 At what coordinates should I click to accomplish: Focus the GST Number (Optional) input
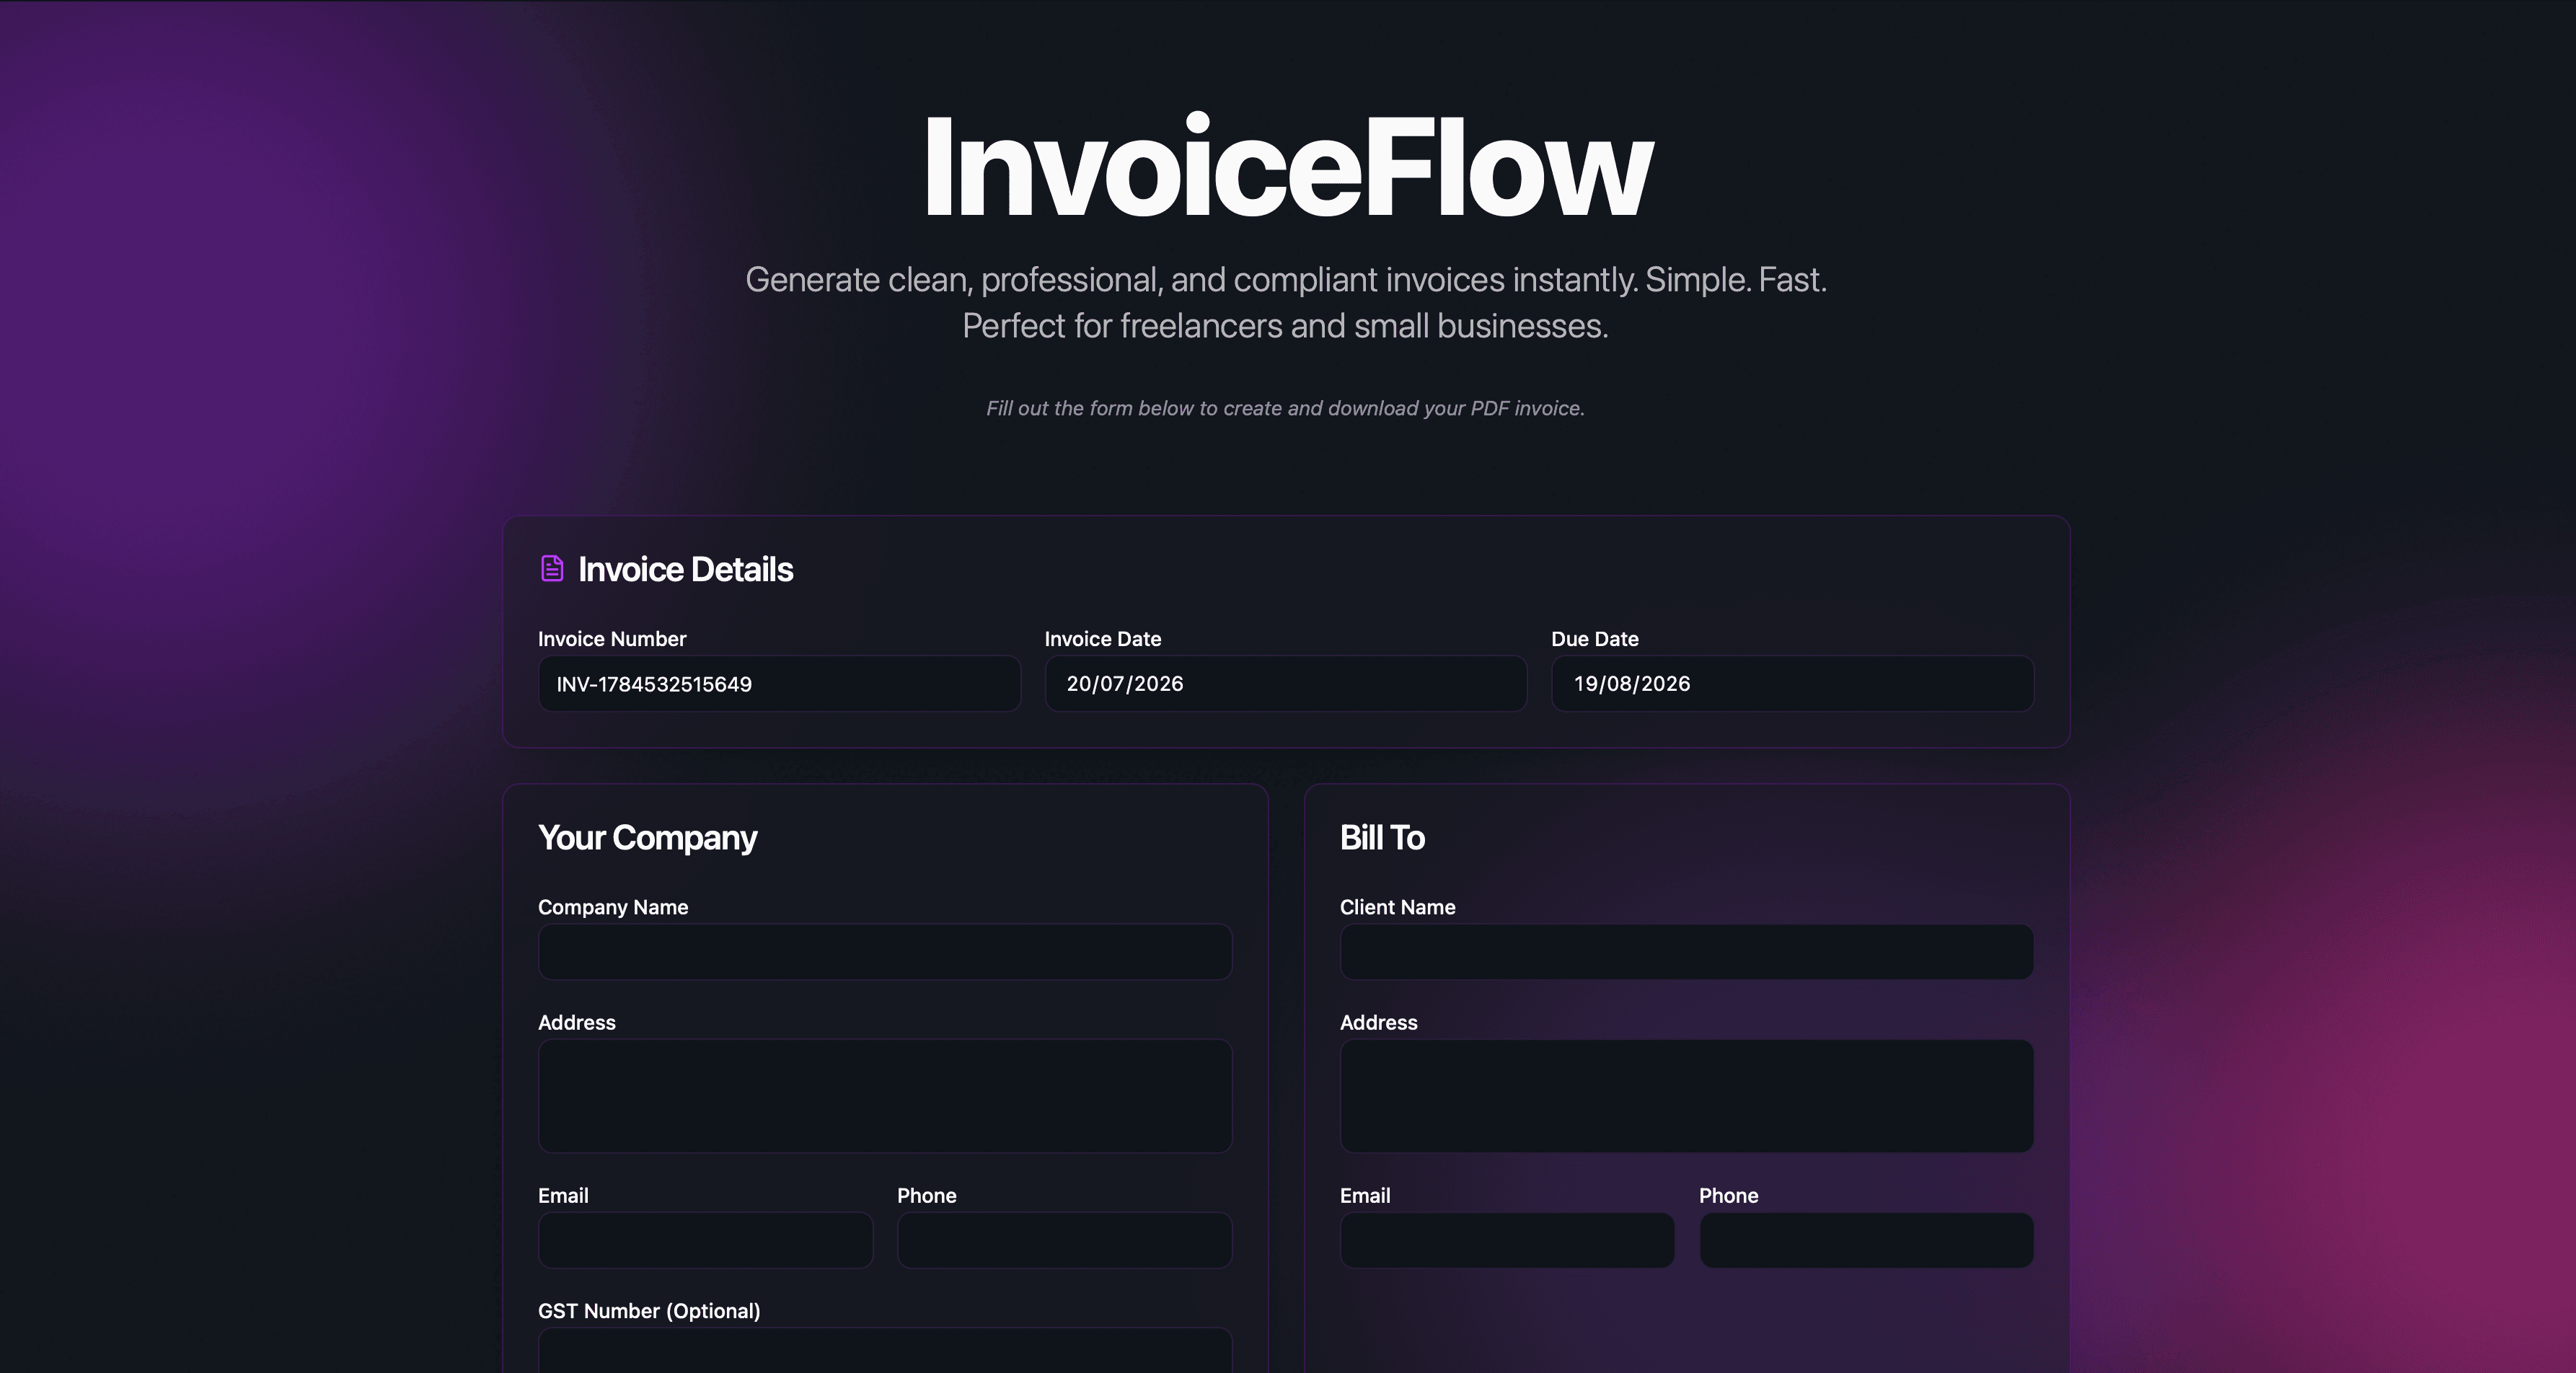click(885, 1351)
